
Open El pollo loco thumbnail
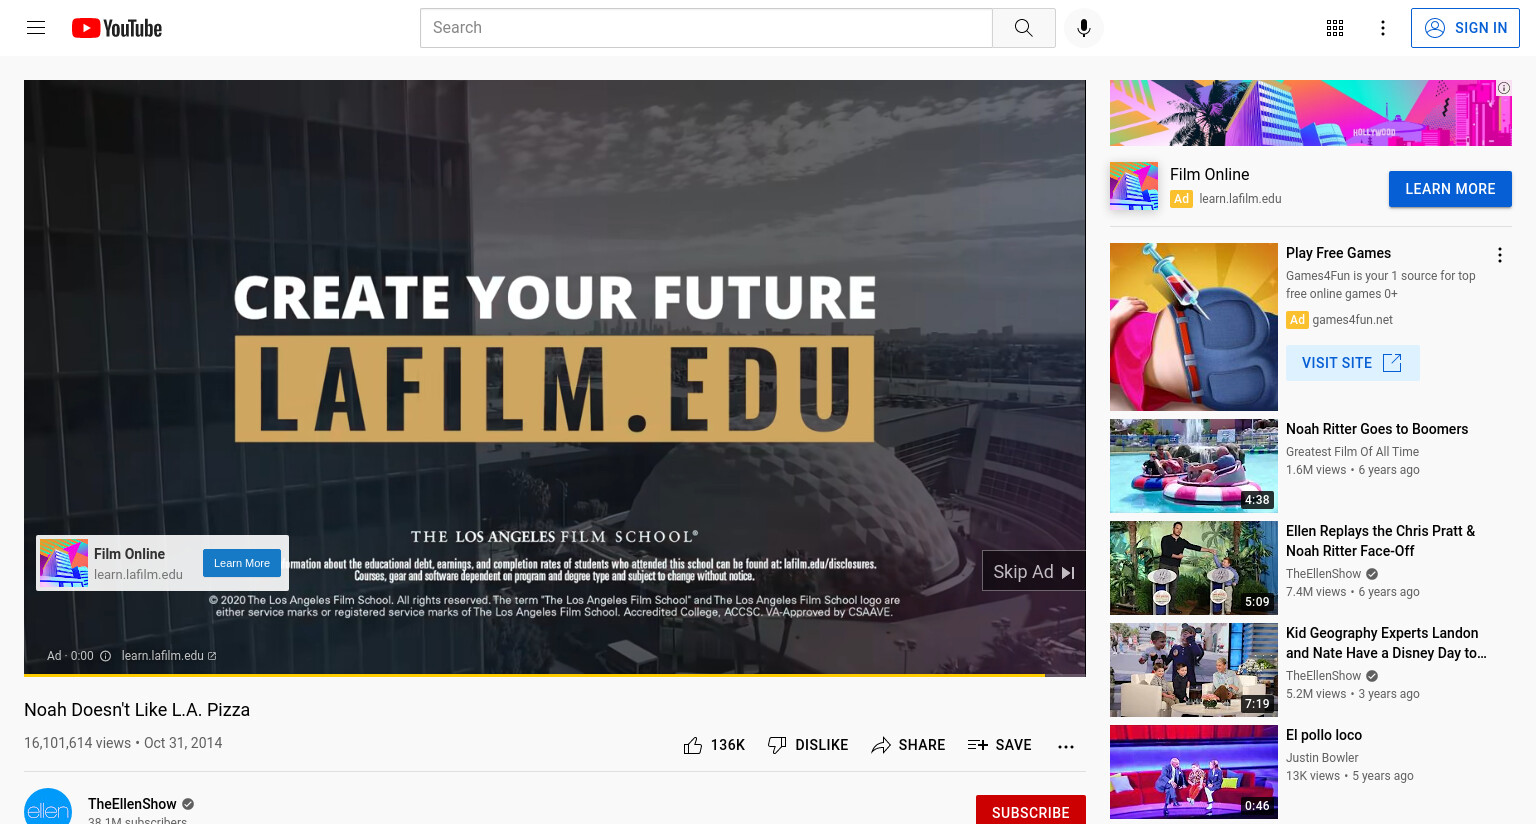[x=1194, y=772]
